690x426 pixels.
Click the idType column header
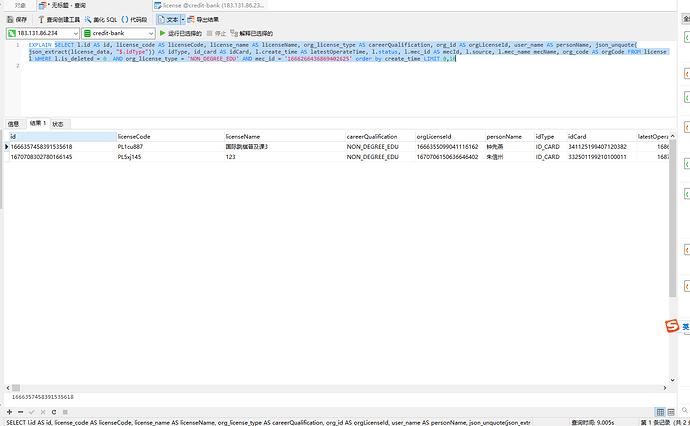550,136
